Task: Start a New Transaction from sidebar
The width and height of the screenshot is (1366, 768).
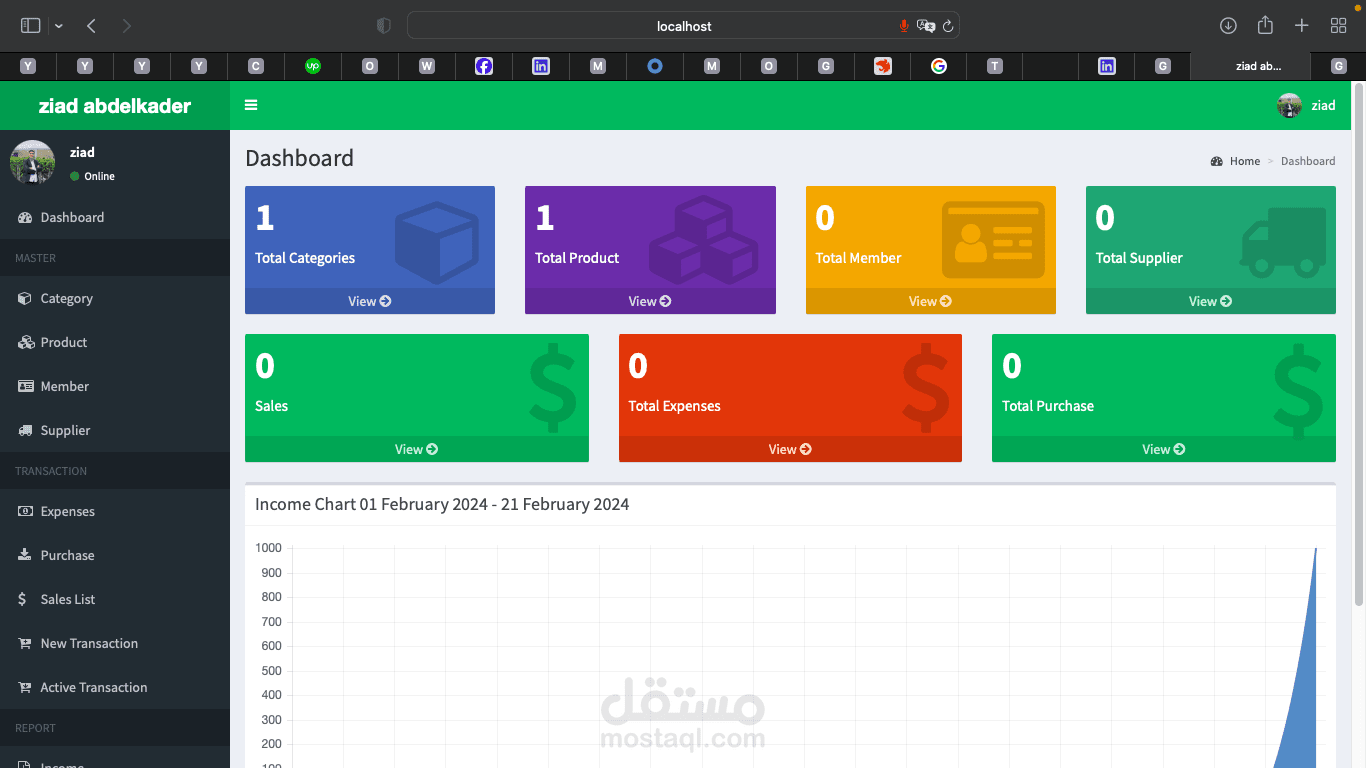Action: point(89,643)
